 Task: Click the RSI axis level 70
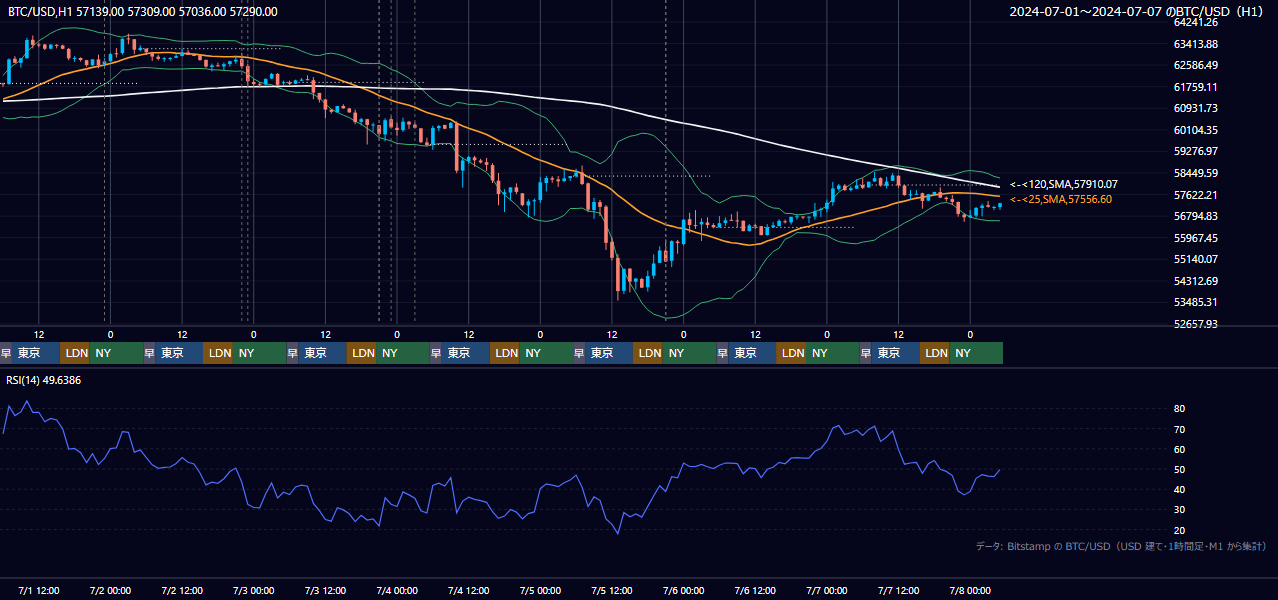pos(1179,429)
